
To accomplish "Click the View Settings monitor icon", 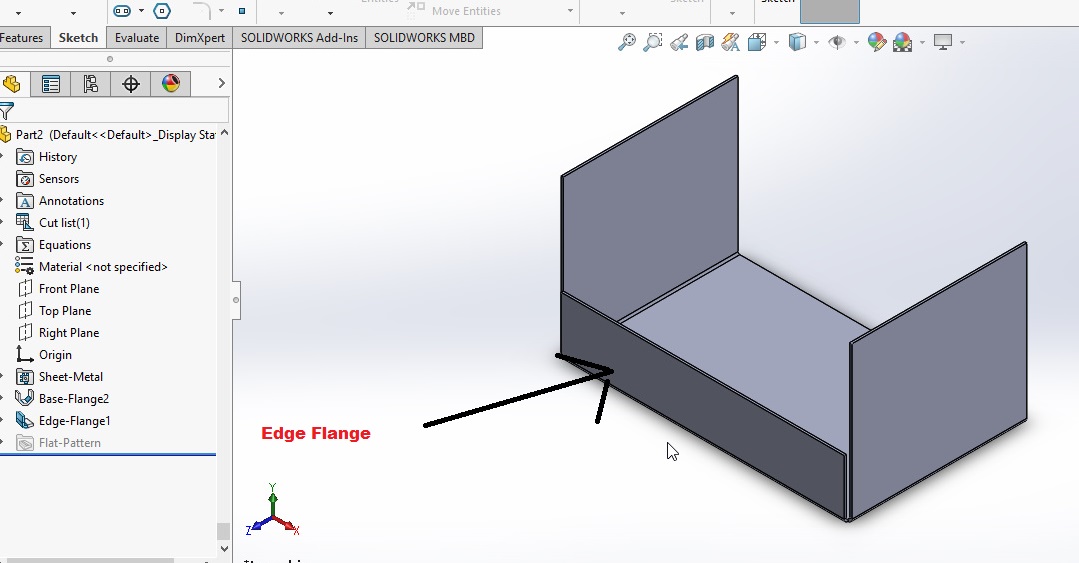I will 943,43.
